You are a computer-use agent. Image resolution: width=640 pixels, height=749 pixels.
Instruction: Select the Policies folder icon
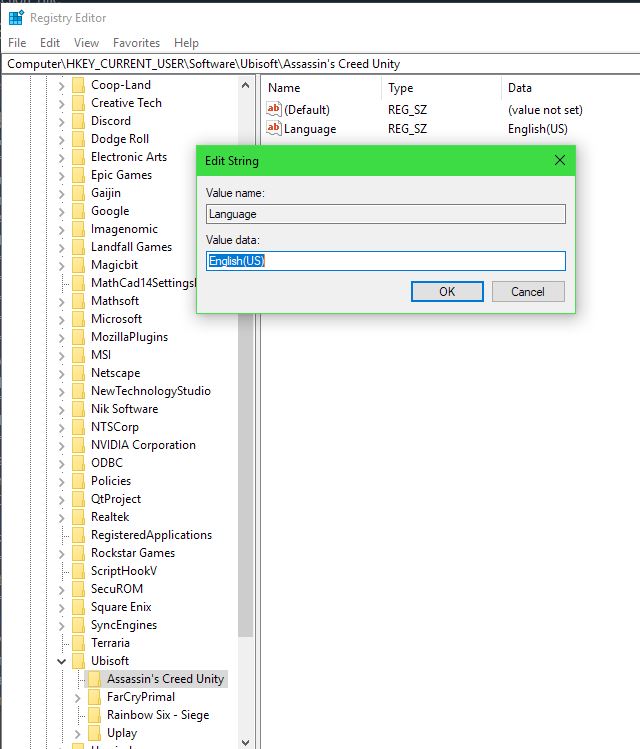(78, 481)
